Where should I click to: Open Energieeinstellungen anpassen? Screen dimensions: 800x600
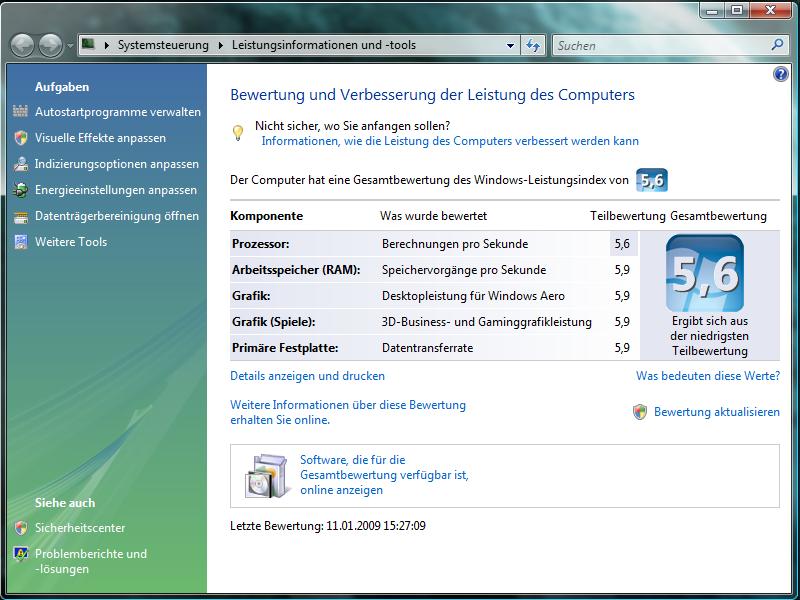[116, 190]
